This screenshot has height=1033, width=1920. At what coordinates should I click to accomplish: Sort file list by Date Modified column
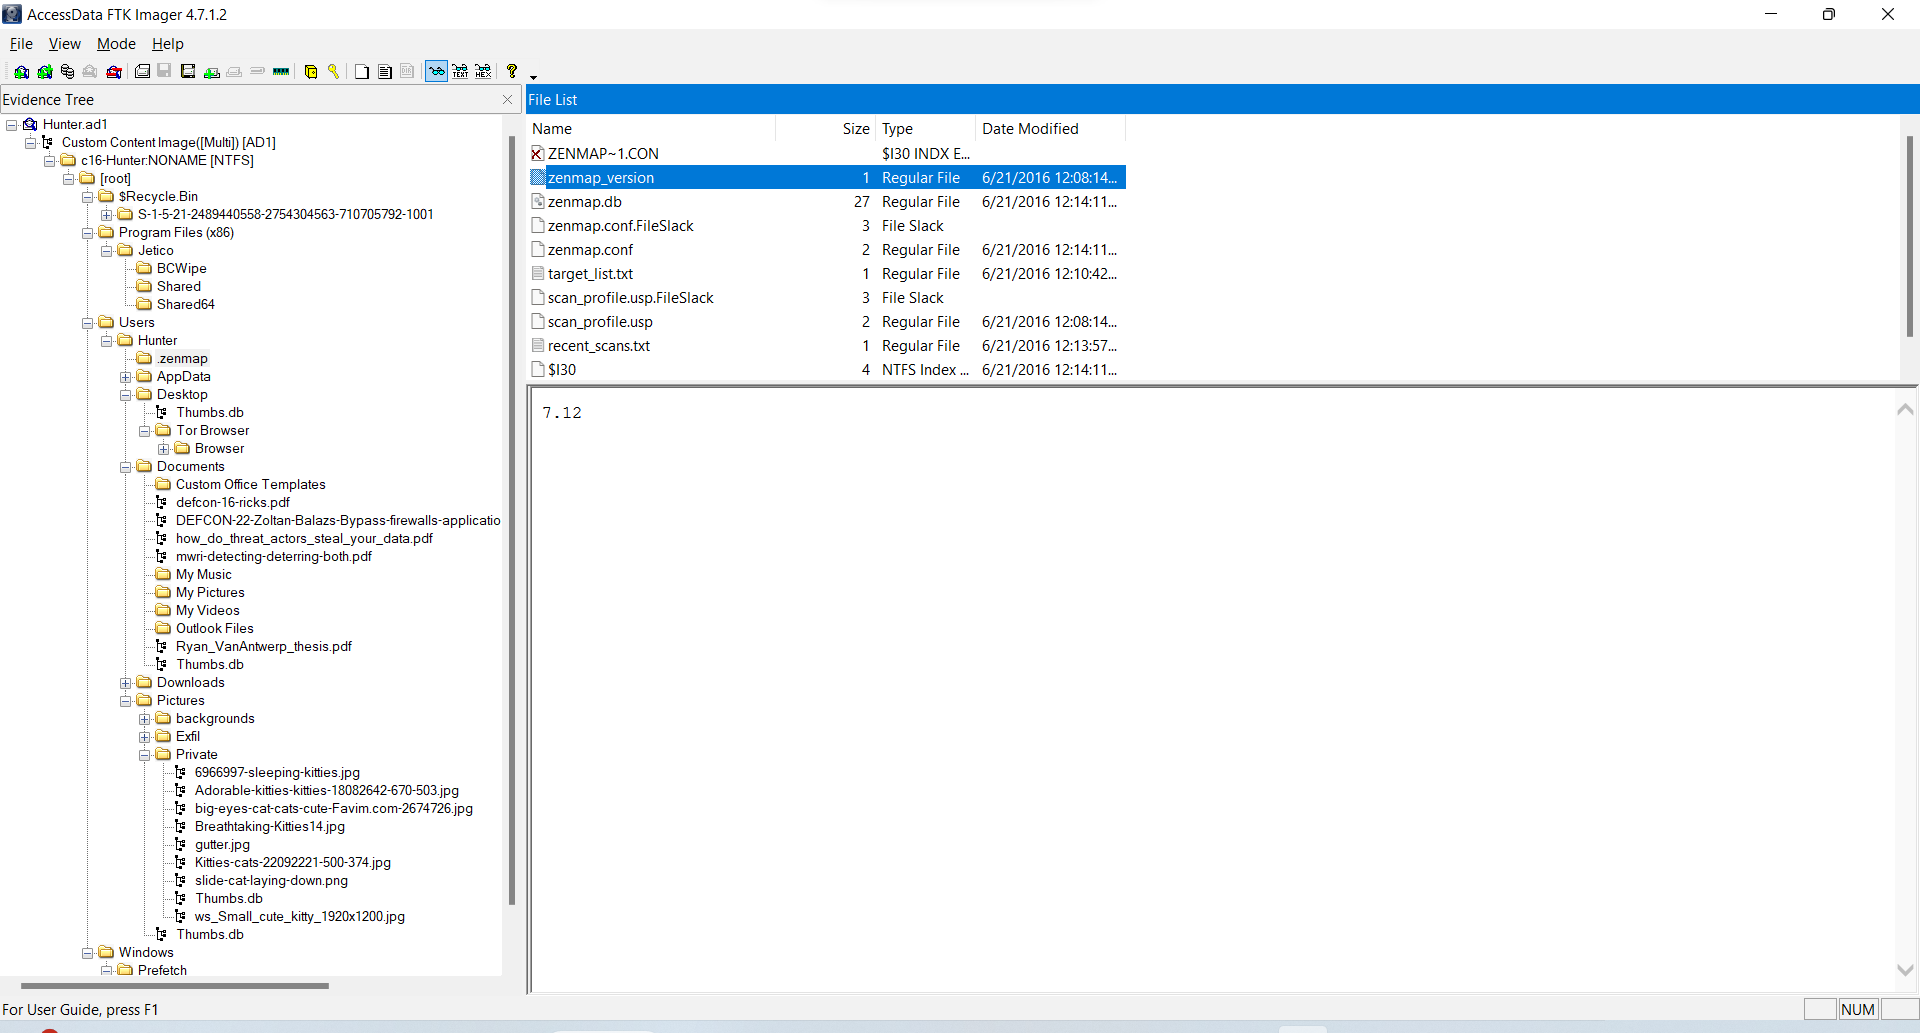pos(1051,129)
